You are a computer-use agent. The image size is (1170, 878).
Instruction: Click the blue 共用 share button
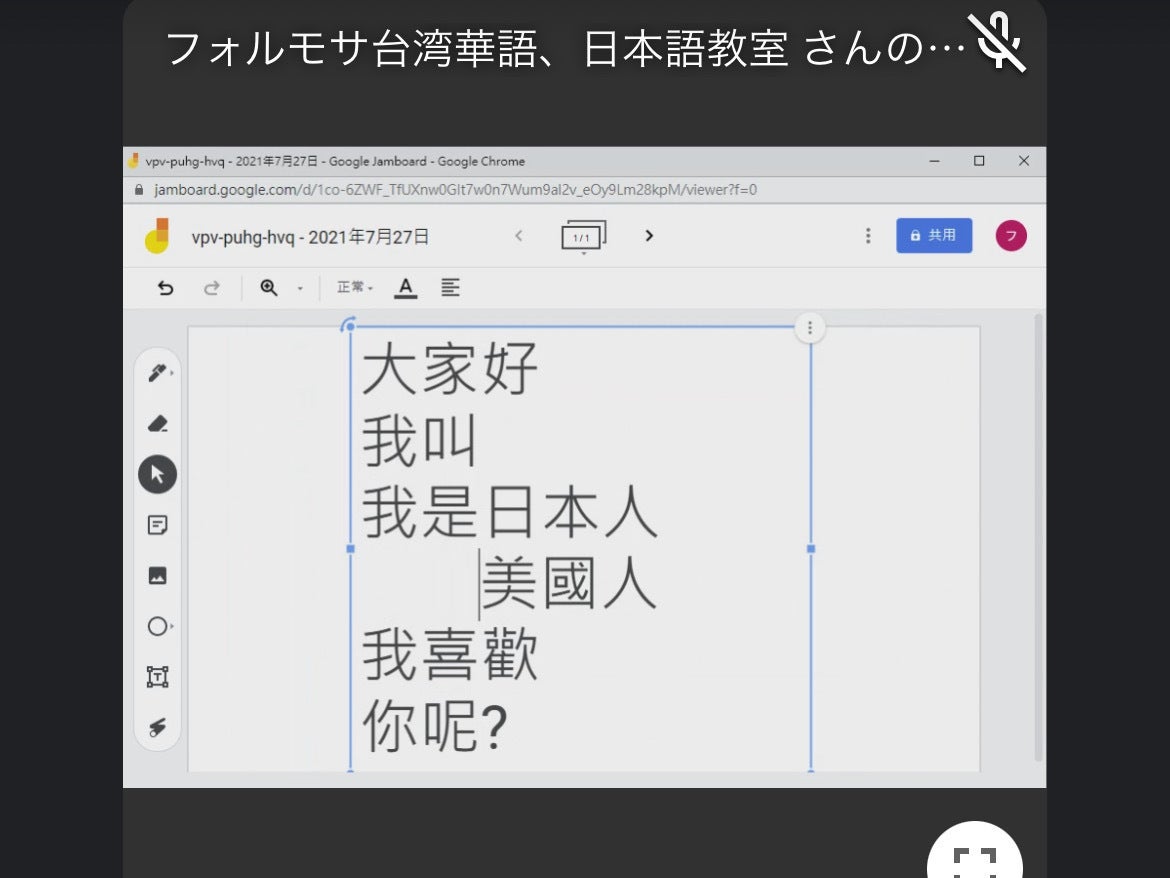click(x=933, y=236)
